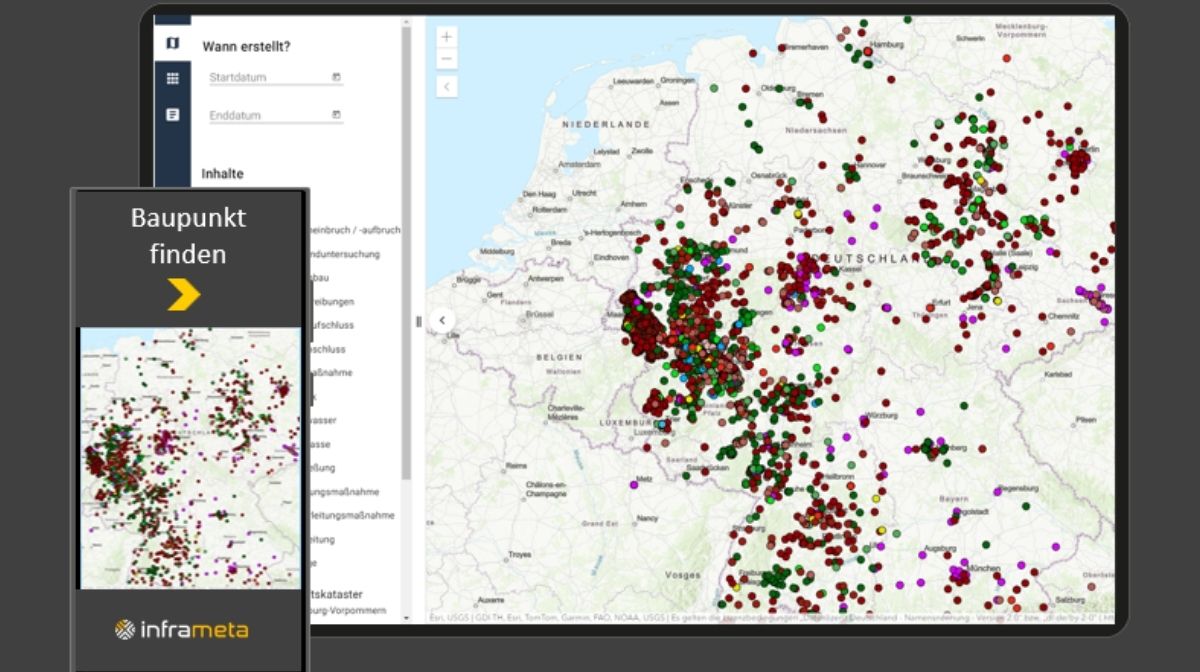Screen dimensions: 1200x672
Task: Click the inframeta logo
Action: pos(181,629)
